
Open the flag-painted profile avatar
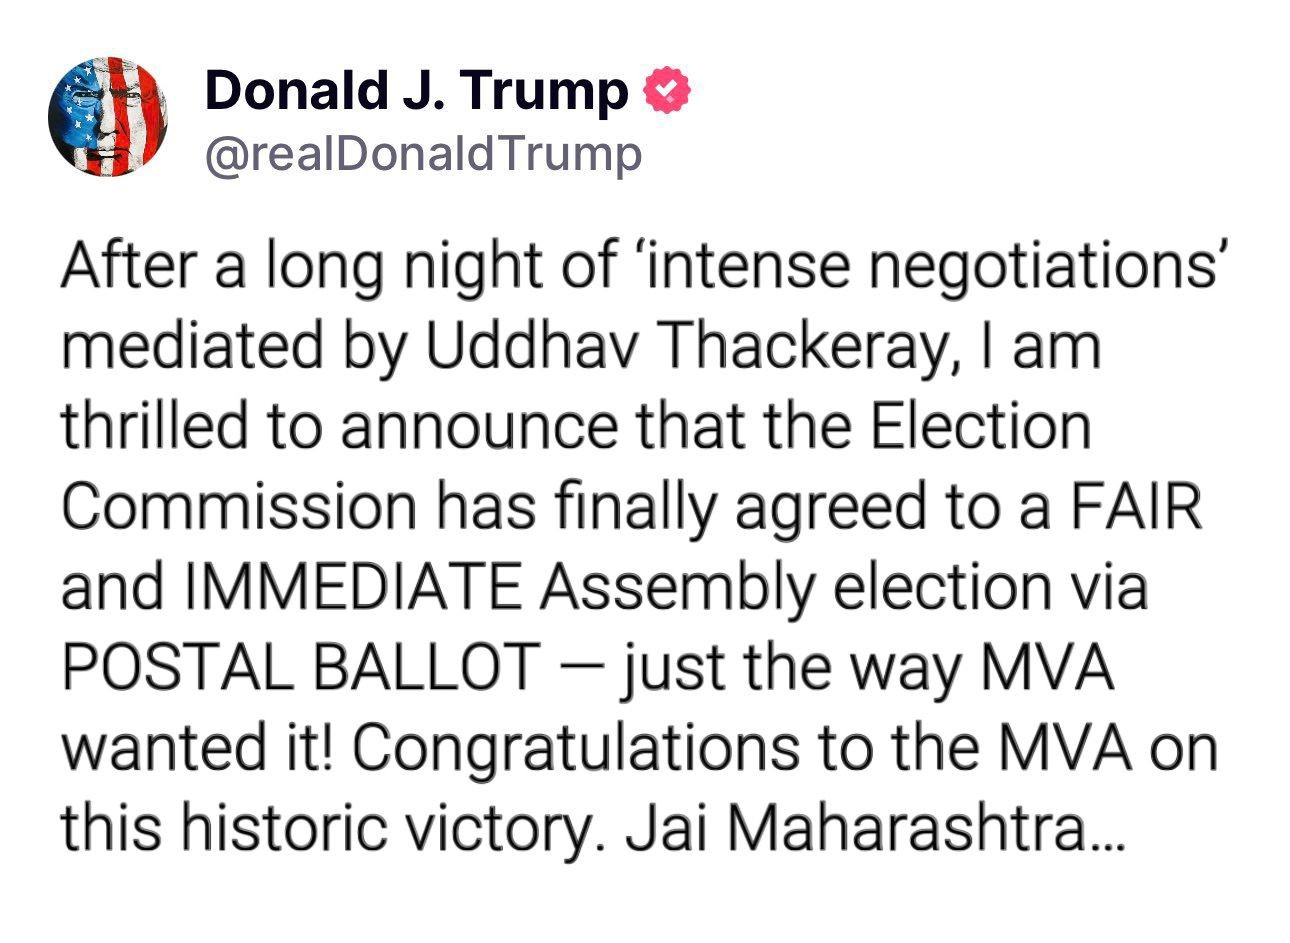pos(108,117)
